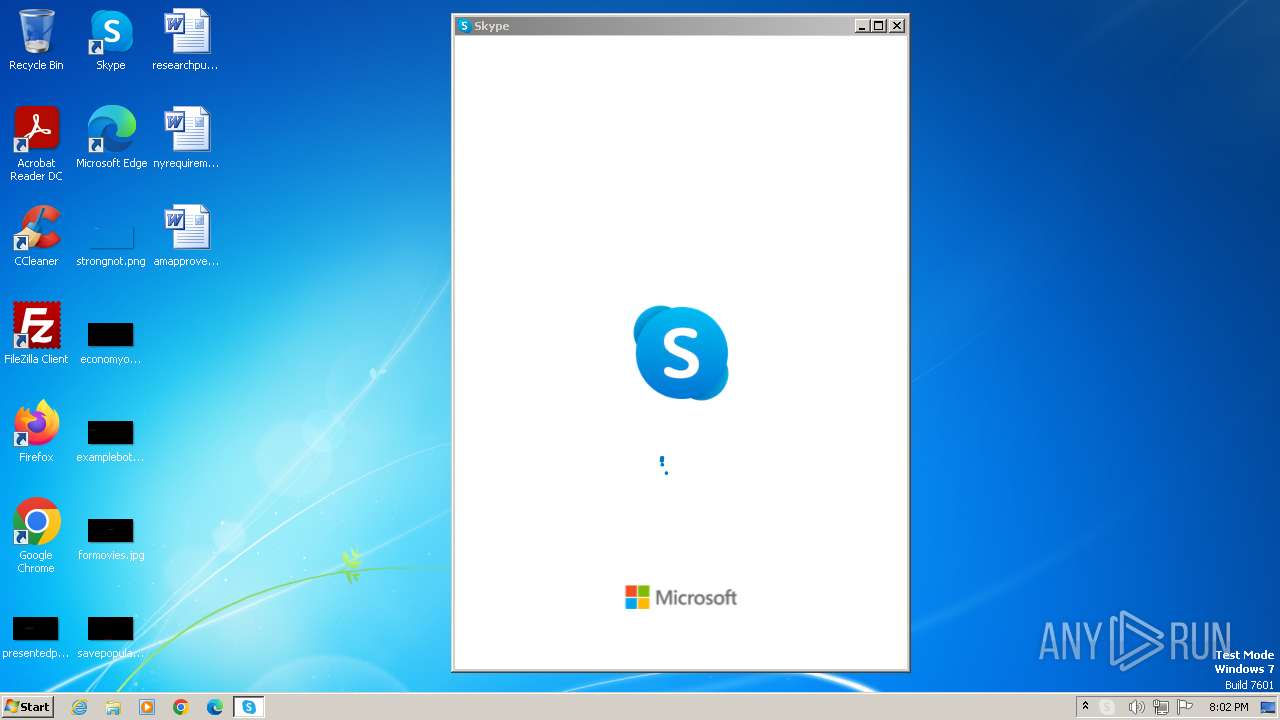Open Skype window system menu icon
The width and height of the screenshot is (1280, 720).
[464, 26]
